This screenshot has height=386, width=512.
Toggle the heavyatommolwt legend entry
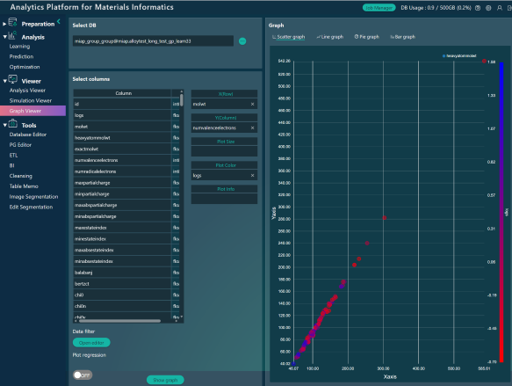click(x=459, y=56)
